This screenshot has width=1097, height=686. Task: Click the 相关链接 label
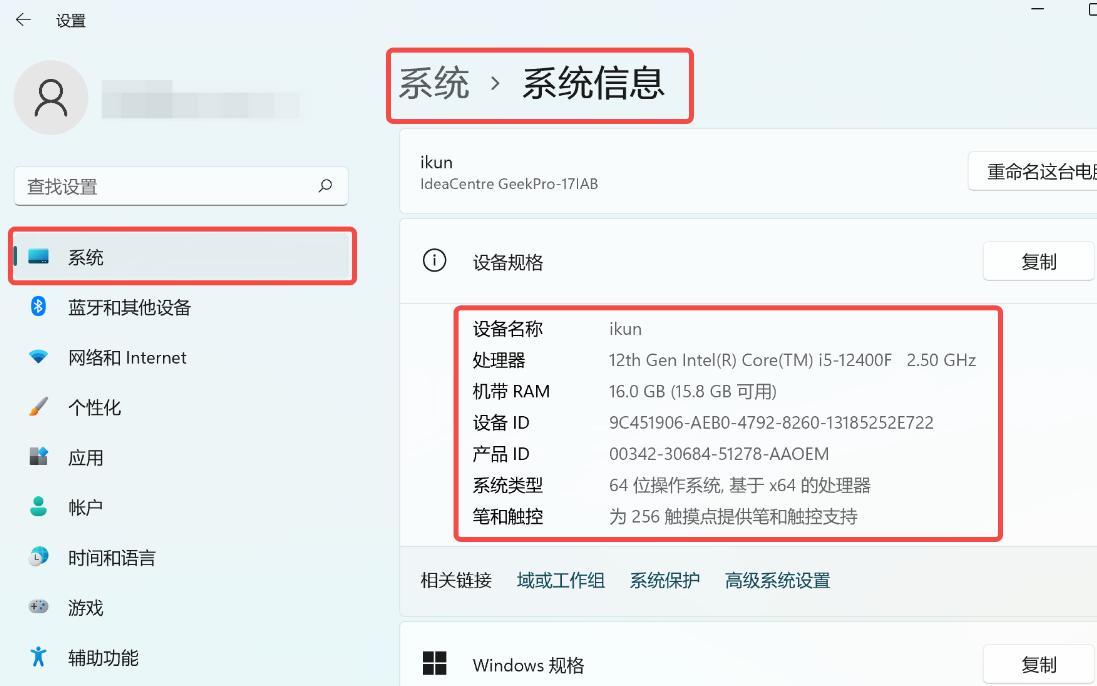coord(456,580)
